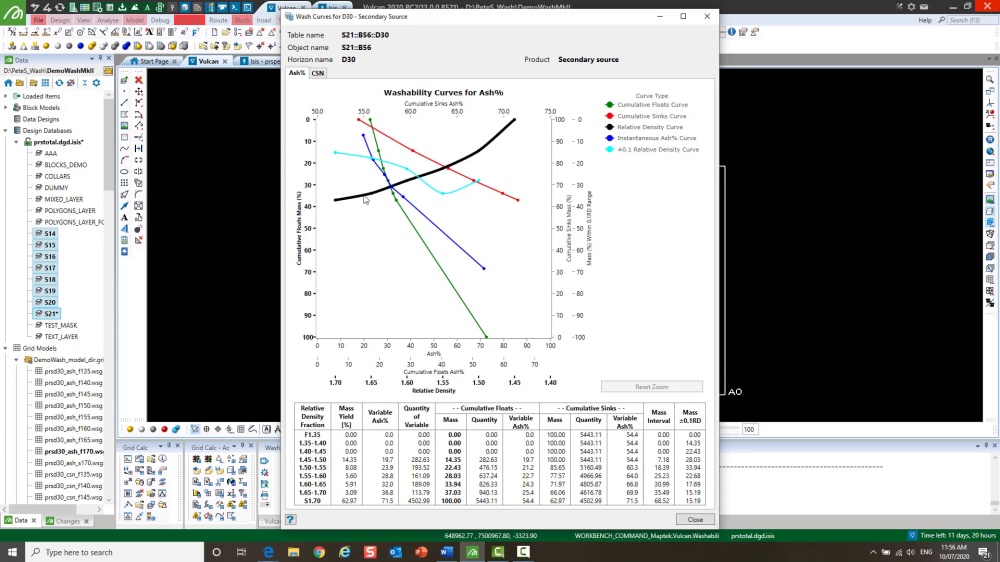Open the Grid Calc panel dropdown arrow
The height and width of the screenshot is (562, 1000).
[x=161, y=448]
